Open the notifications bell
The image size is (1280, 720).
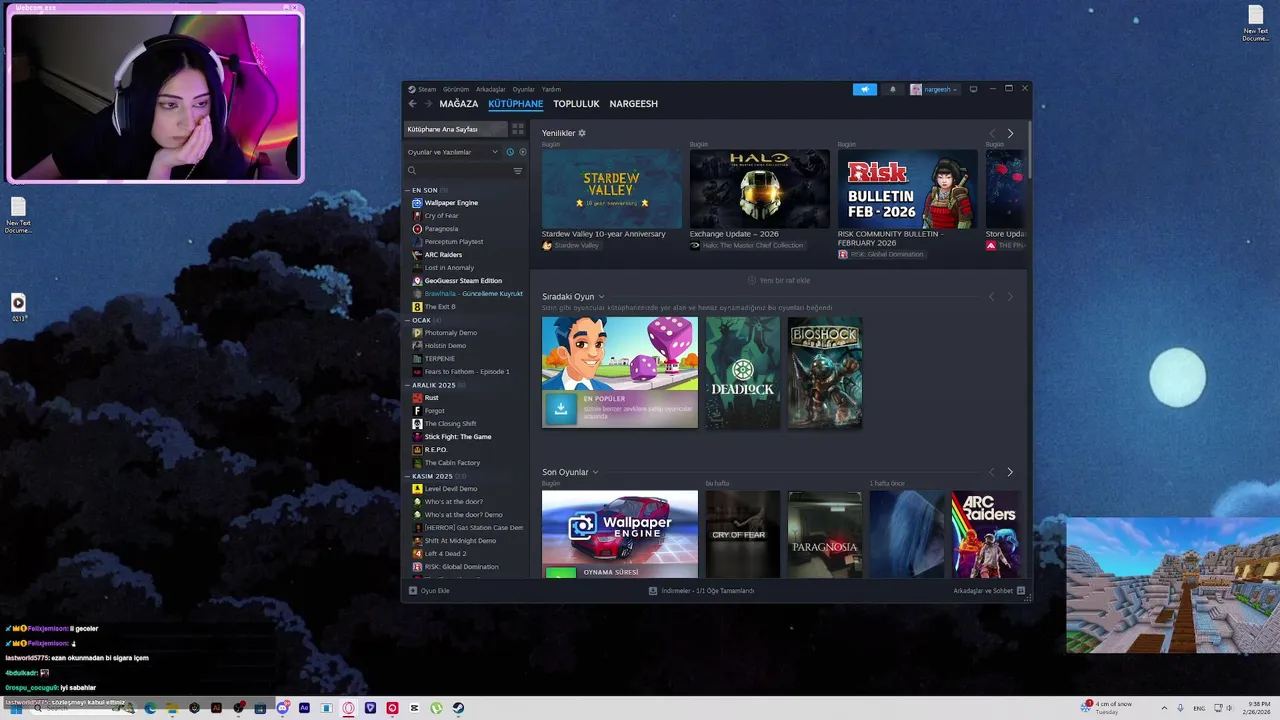[893, 89]
